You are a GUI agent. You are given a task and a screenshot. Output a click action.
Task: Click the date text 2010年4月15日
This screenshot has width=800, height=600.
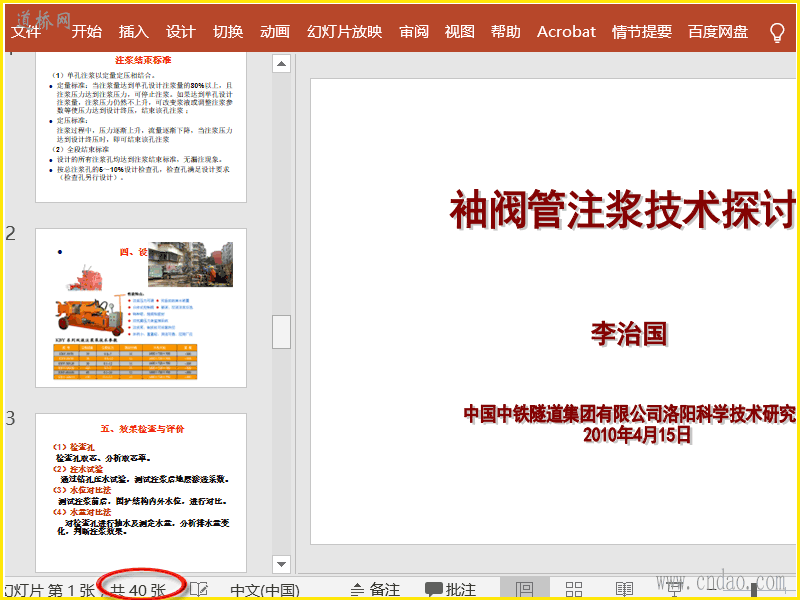pyautogui.click(x=637, y=435)
